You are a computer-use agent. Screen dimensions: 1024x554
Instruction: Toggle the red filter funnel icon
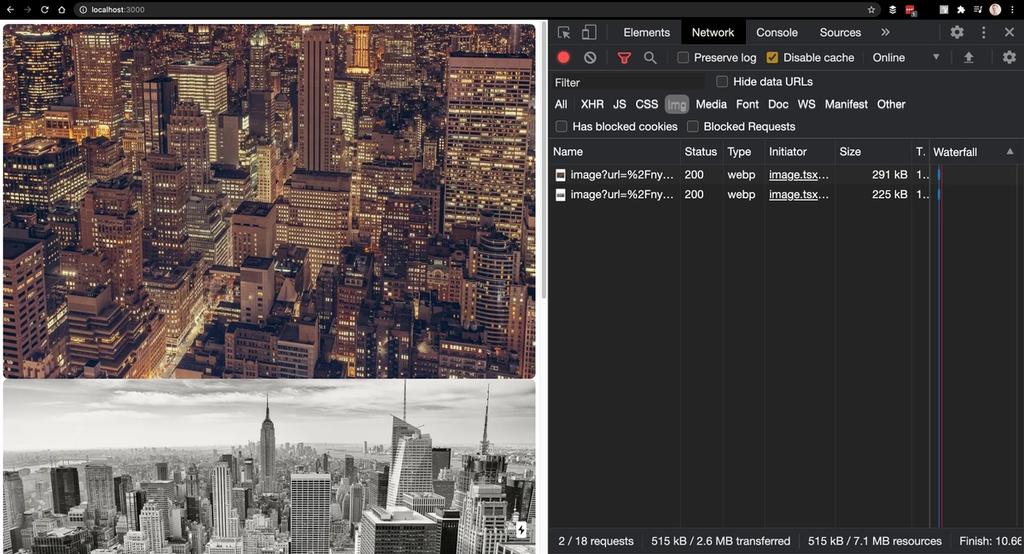(624, 58)
